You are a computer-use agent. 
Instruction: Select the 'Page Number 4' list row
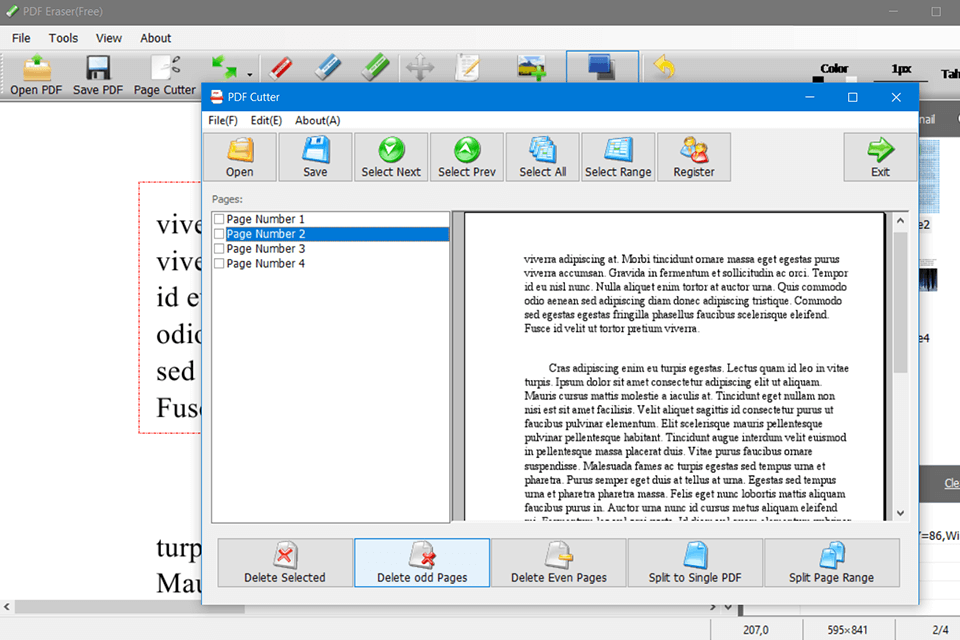point(331,263)
